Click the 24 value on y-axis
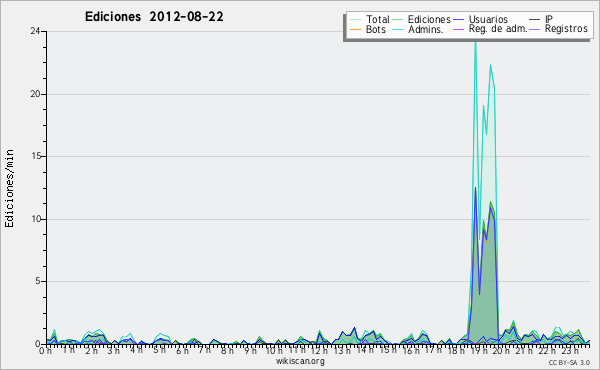This screenshot has width=600, height=370. pos(35,31)
